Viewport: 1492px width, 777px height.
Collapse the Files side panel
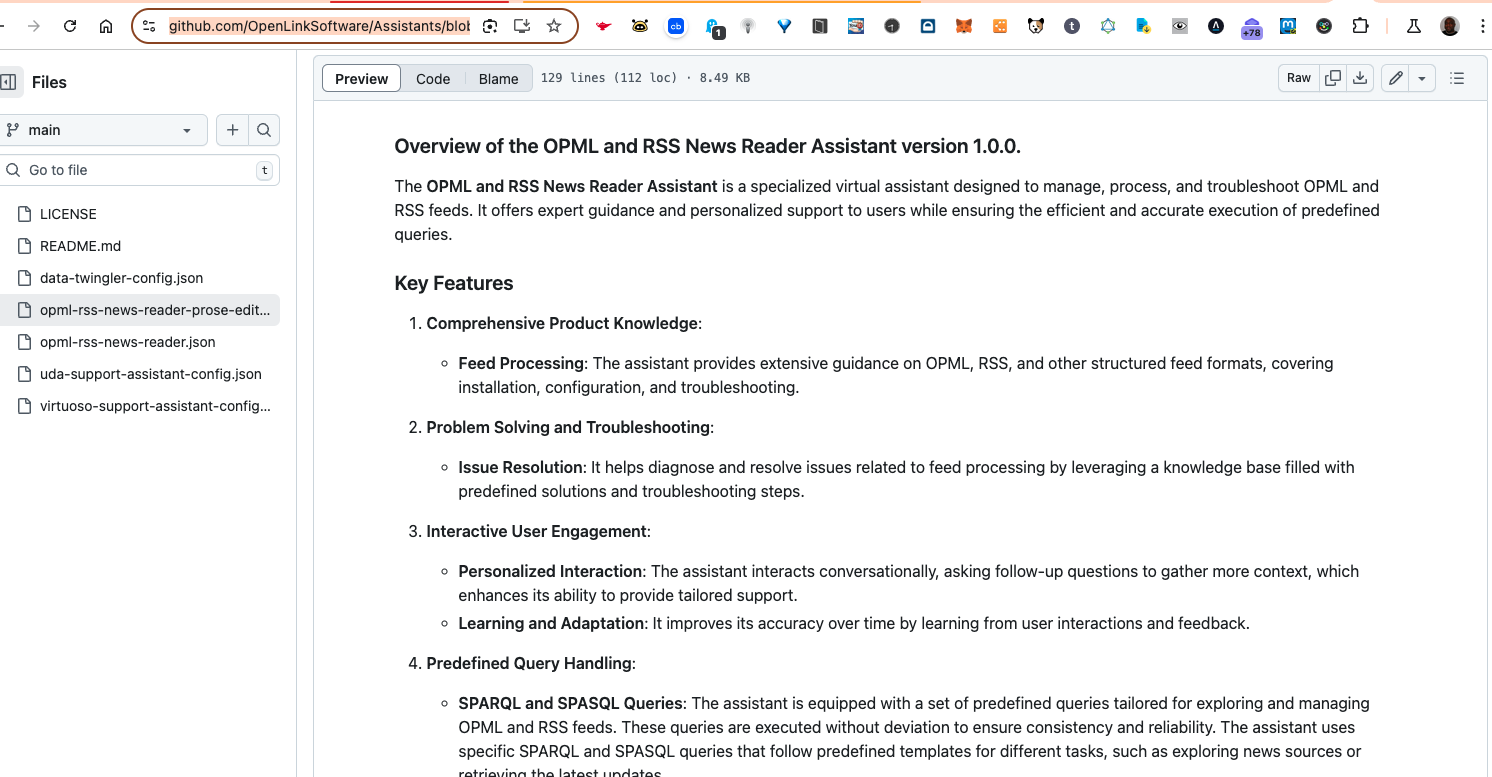pyautogui.click(x=8, y=82)
